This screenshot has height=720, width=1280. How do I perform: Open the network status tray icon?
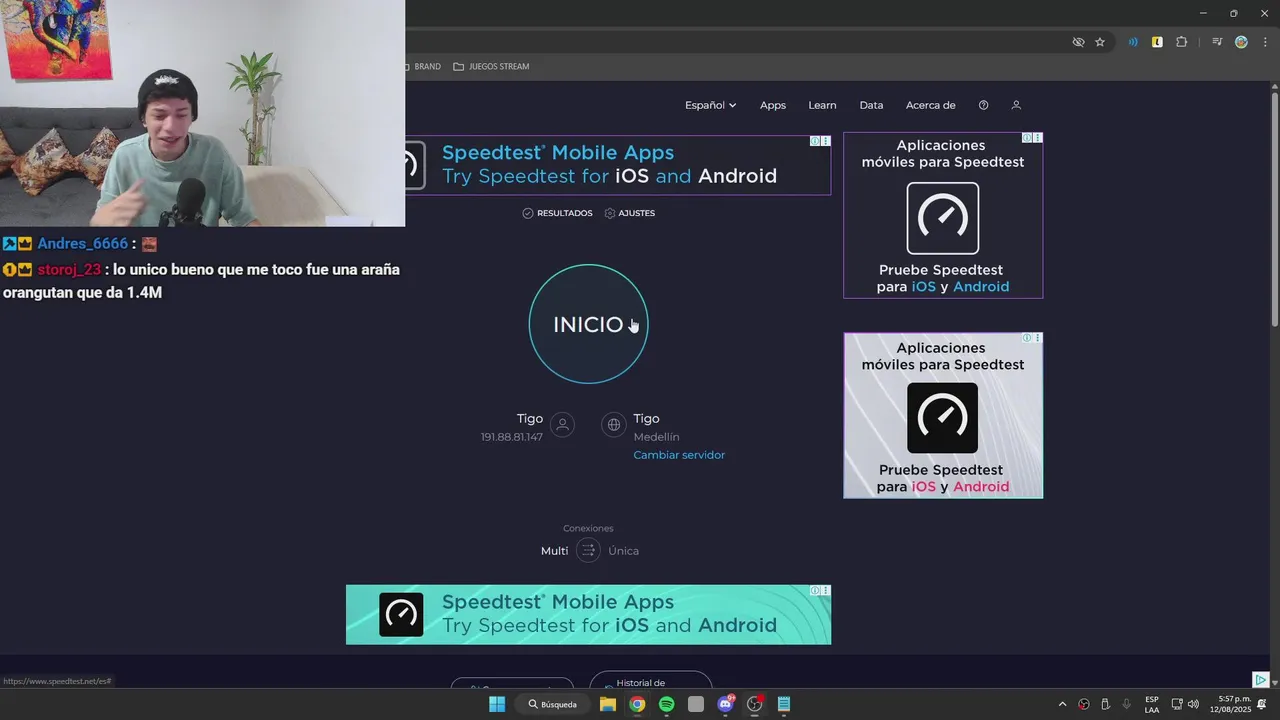pyautogui.click(x=1177, y=704)
